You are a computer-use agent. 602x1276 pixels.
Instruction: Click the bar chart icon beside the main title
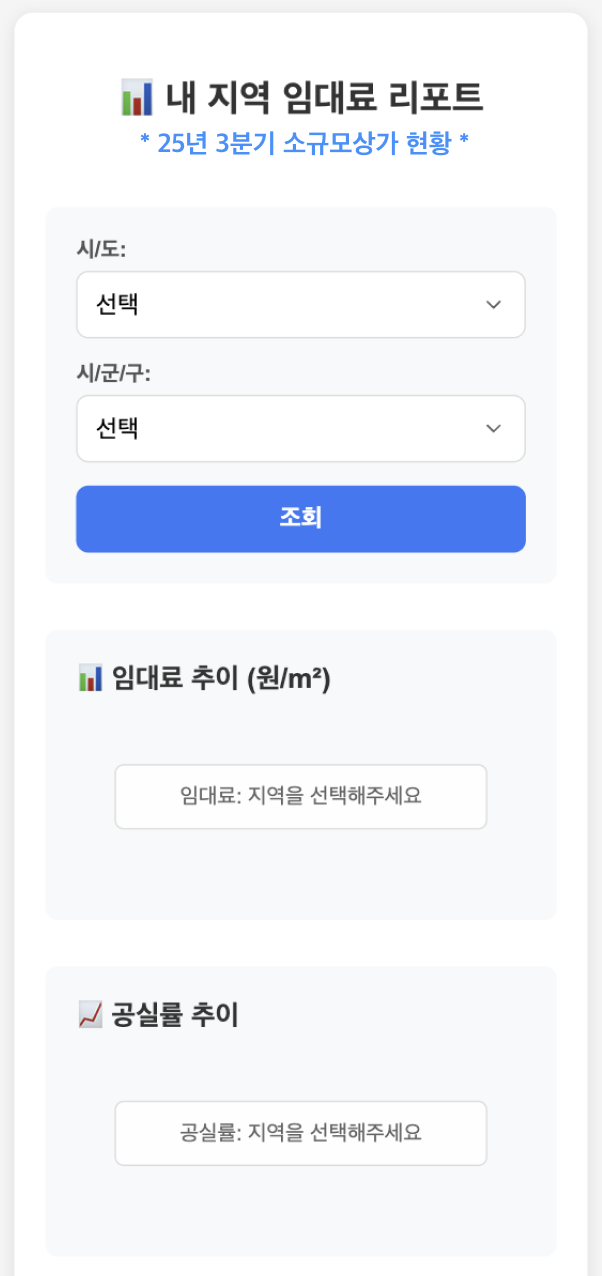(136, 99)
